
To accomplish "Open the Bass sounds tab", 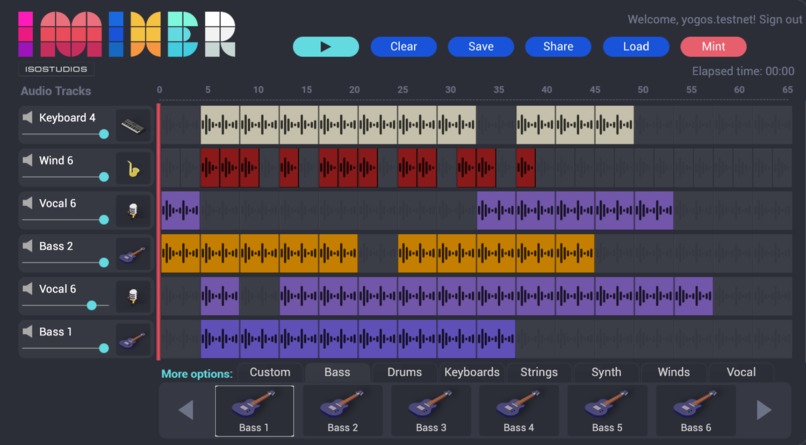I will (337, 373).
